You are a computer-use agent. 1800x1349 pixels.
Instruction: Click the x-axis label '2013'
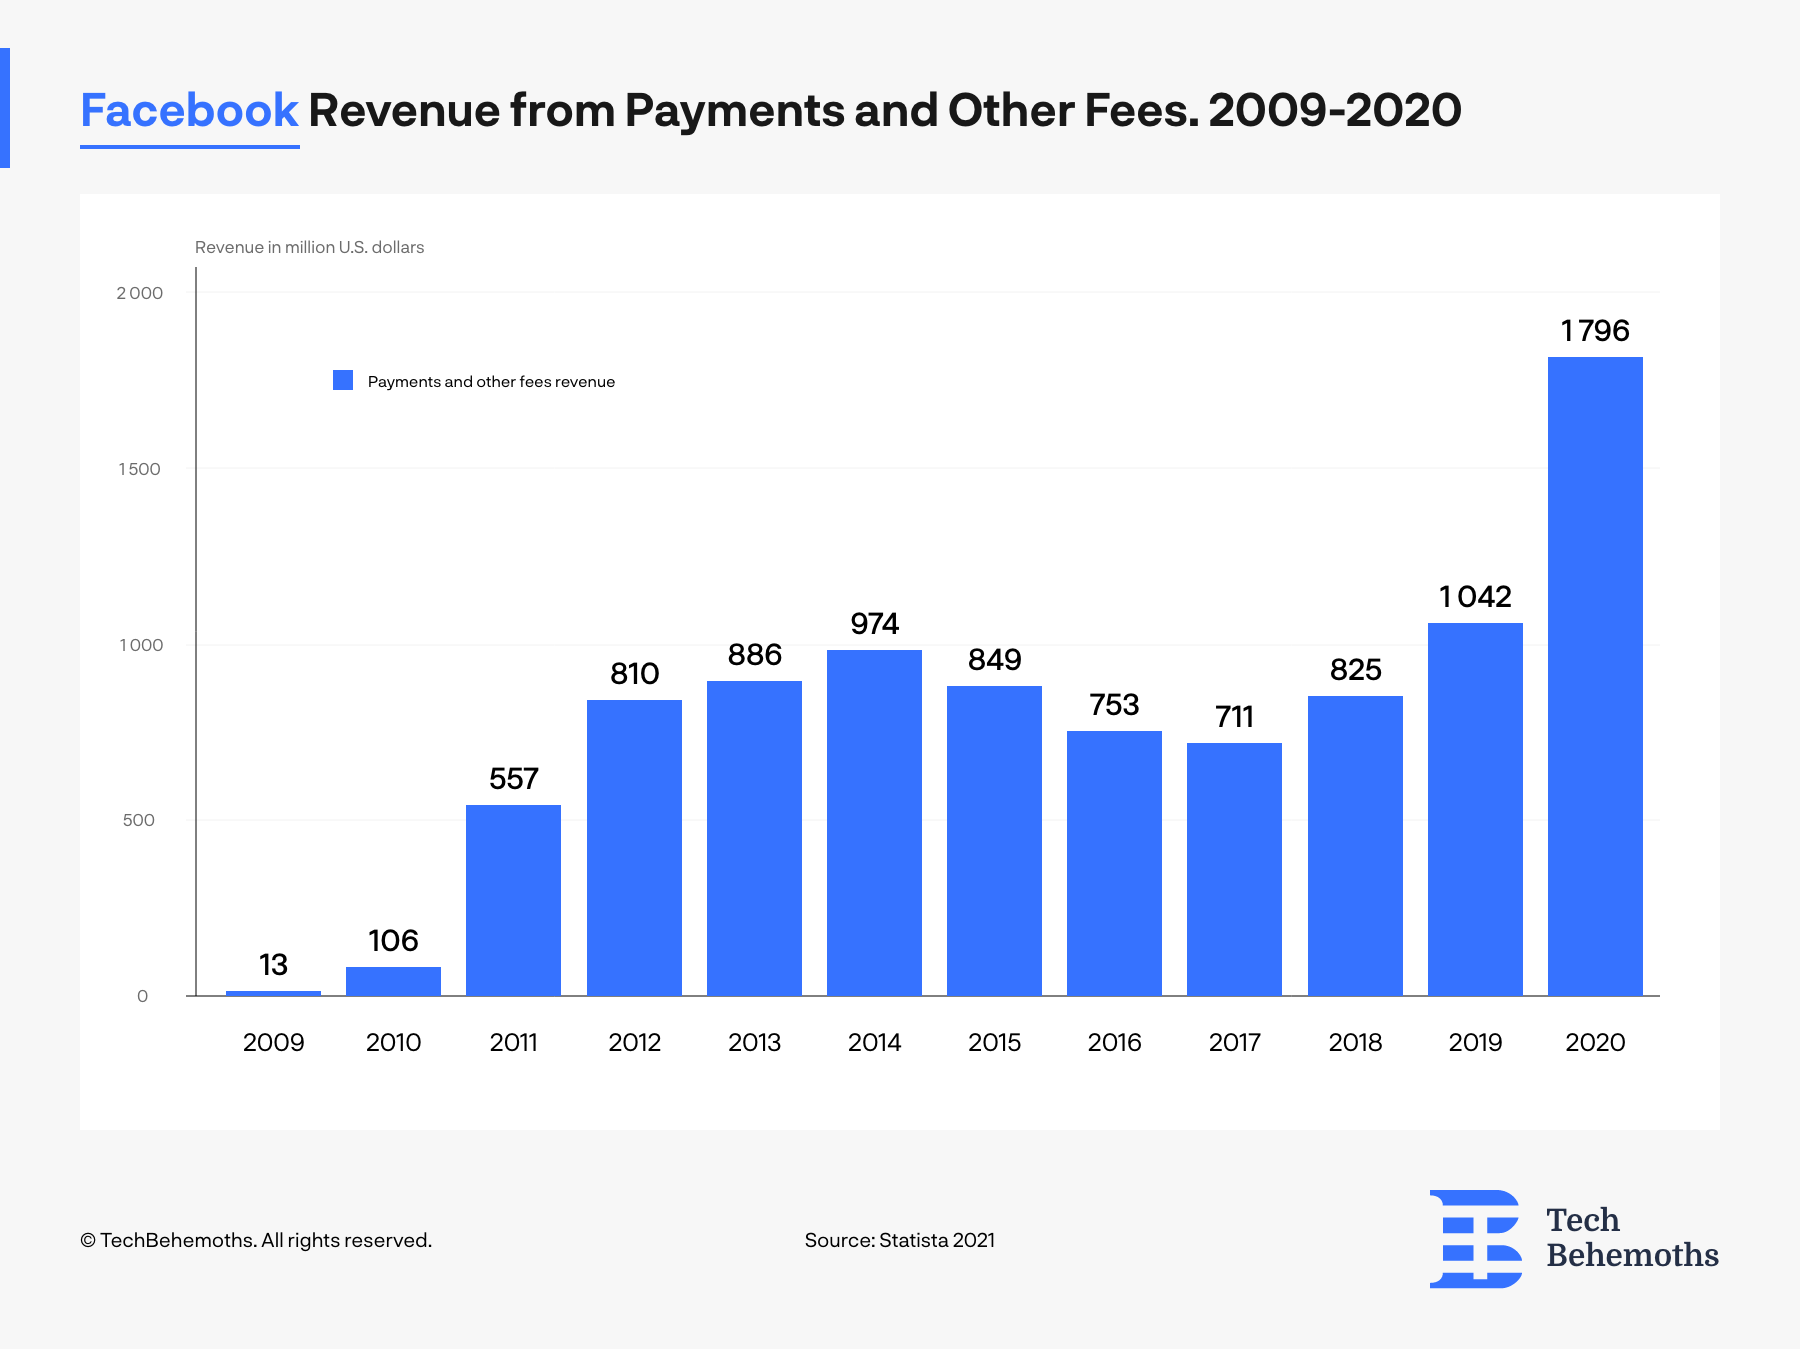(754, 1043)
